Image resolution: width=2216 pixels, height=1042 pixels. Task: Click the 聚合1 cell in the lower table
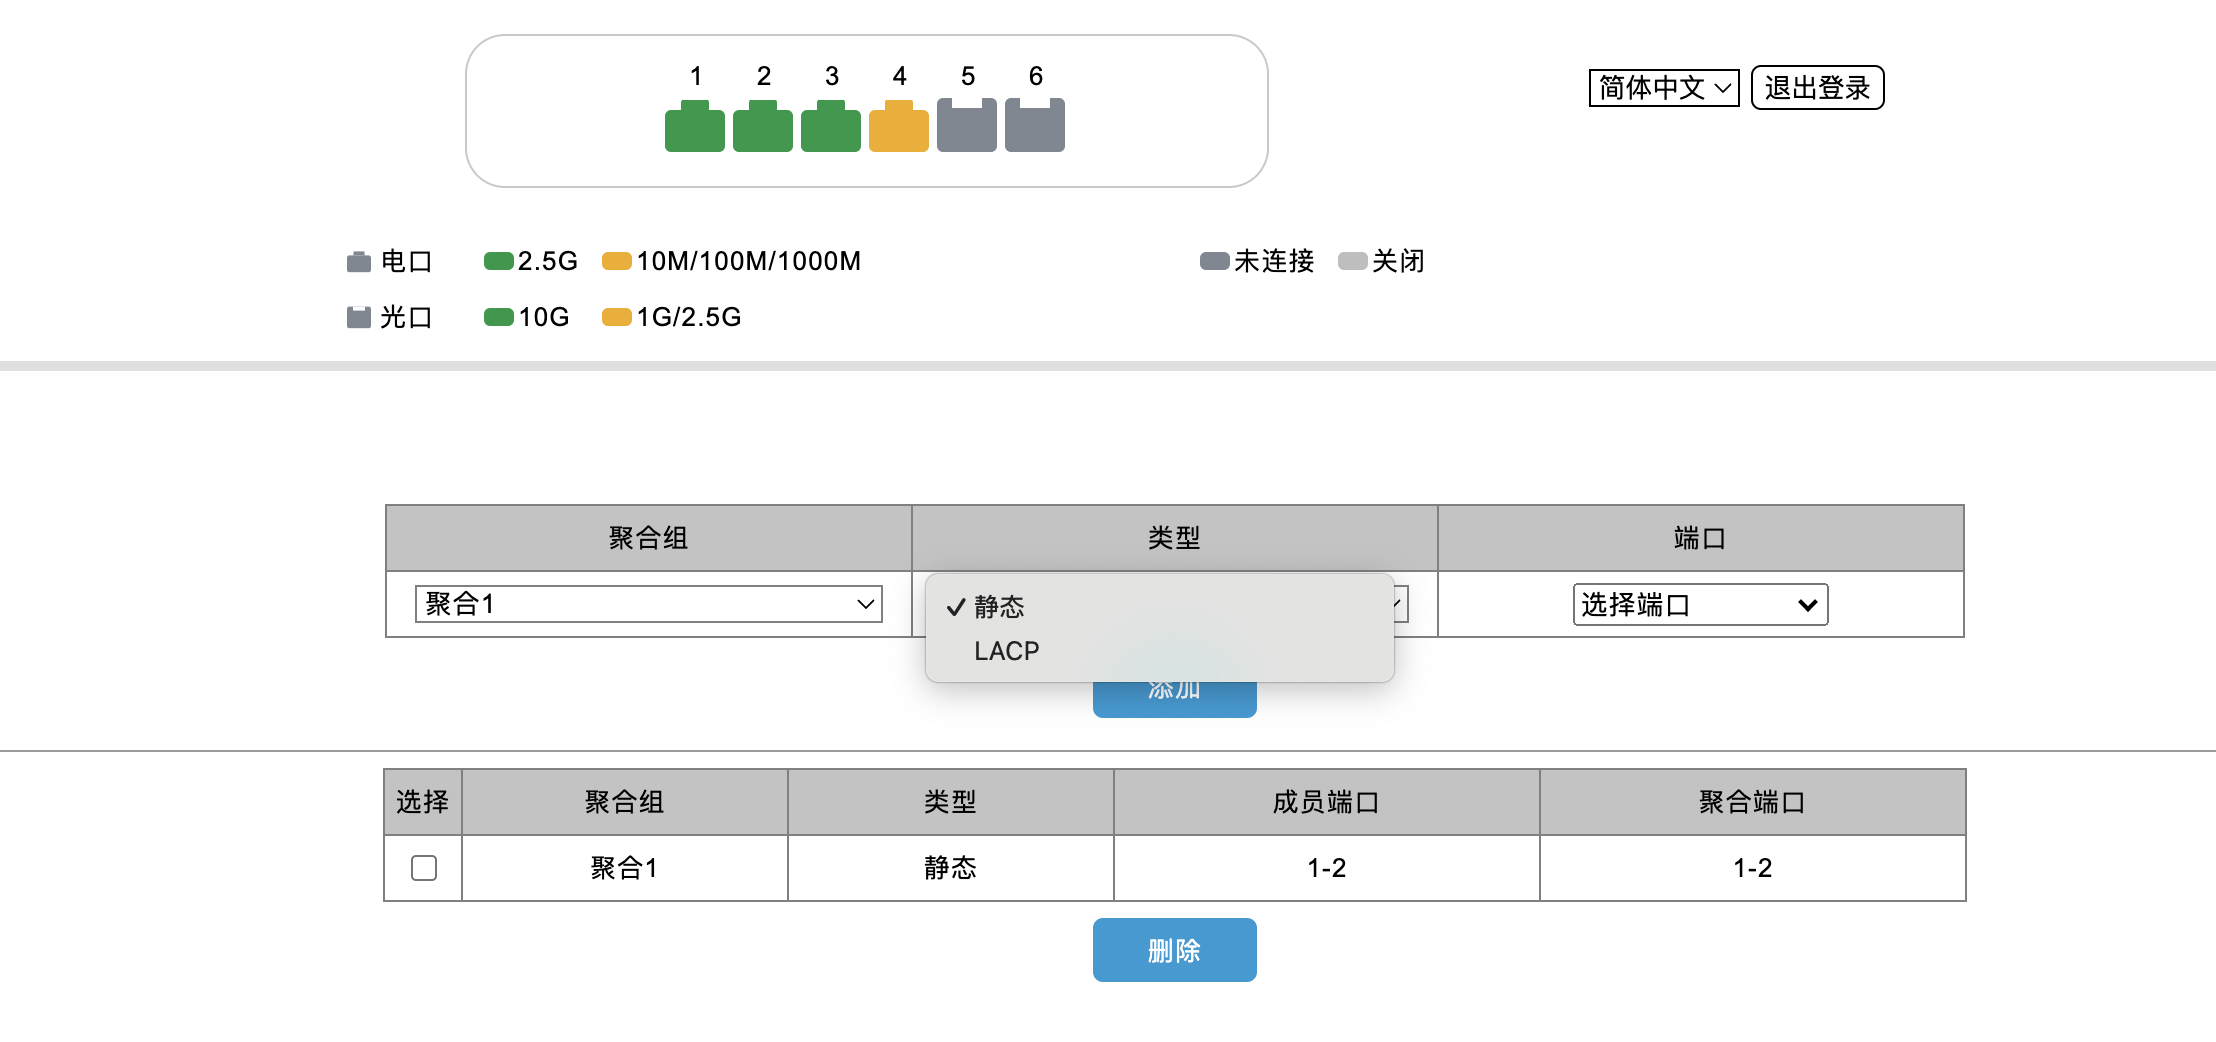[x=625, y=868]
